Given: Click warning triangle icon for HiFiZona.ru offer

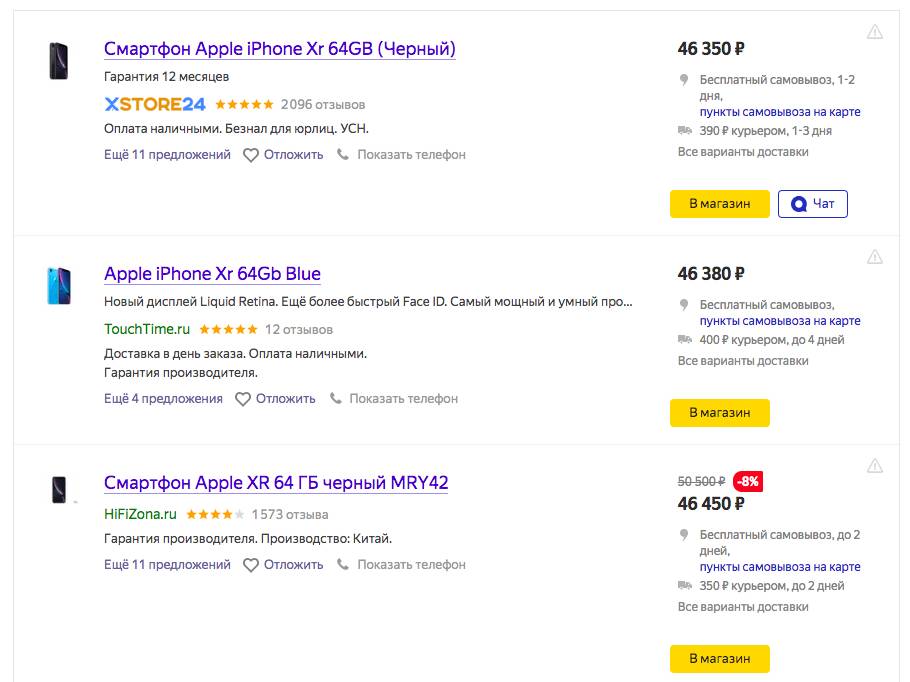Looking at the screenshot, I should tap(875, 466).
